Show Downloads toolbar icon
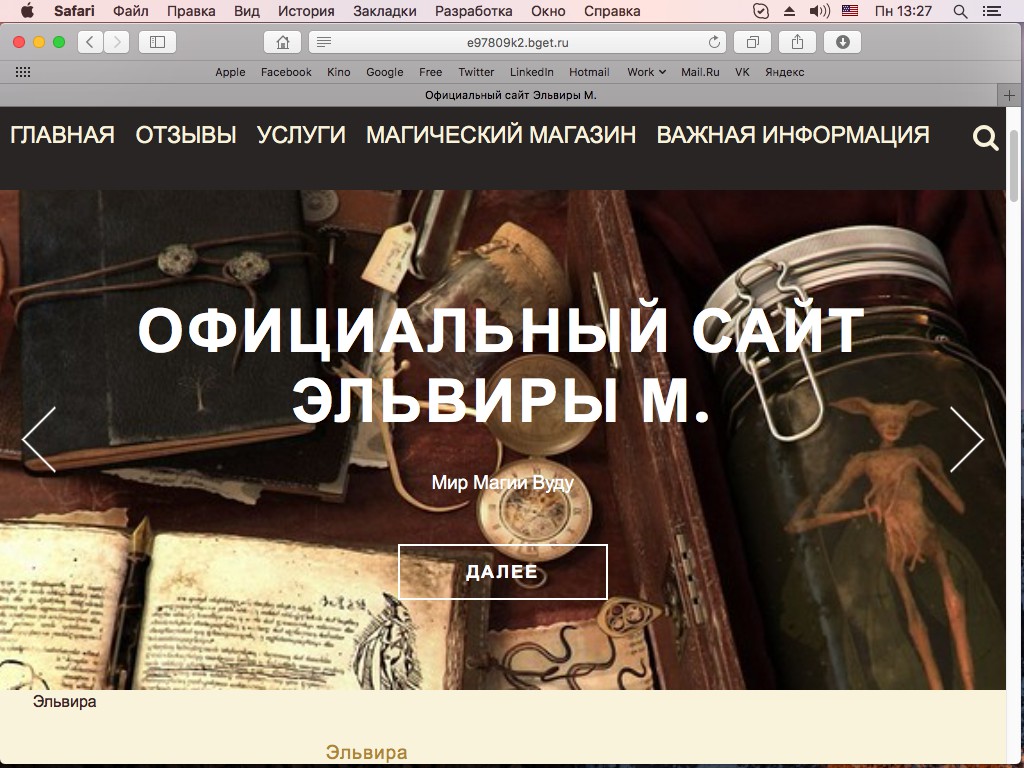The height and width of the screenshot is (768, 1024). [842, 42]
